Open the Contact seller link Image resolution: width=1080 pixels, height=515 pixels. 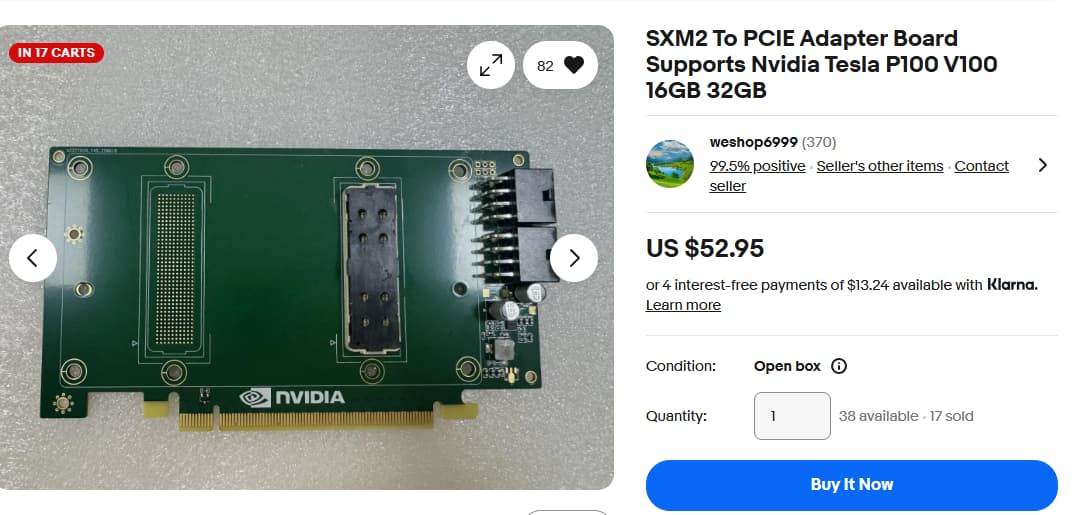tap(859, 176)
